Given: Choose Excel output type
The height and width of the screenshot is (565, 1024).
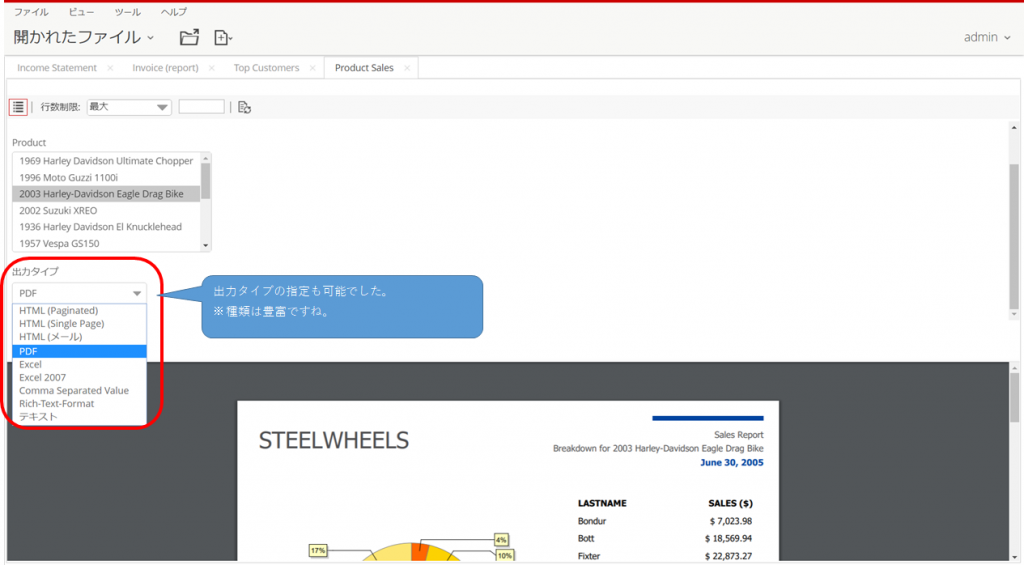Looking at the screenshot, I should coord(79,364).
